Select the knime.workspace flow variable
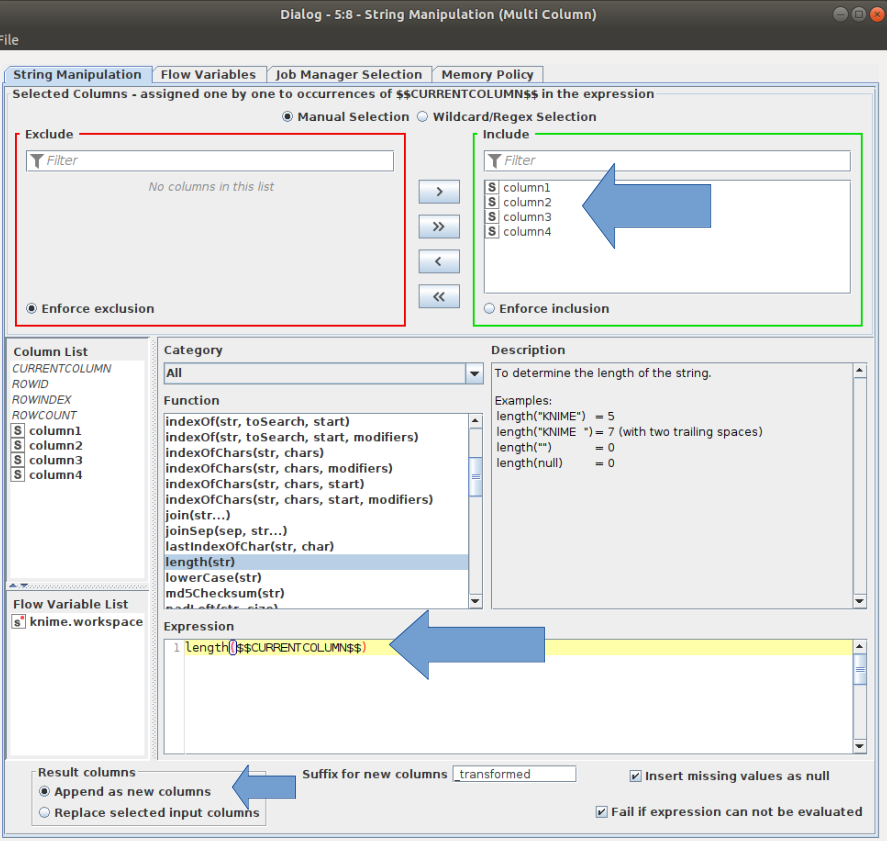Image resolution: width=887 pixels, height=841 pixels. coord(85,621)
